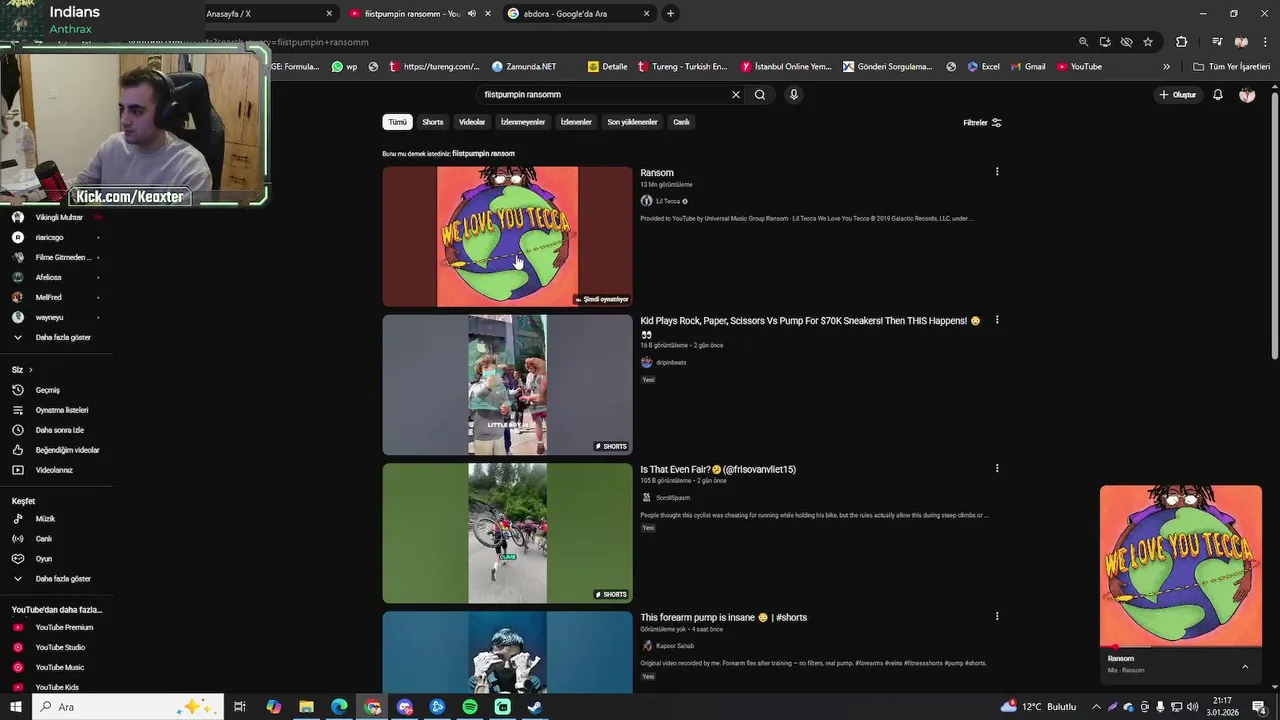Screen dimensions: 1280x720
Task: Open the YouTube account avatar menu
Action: click(x=1247, y=95)
